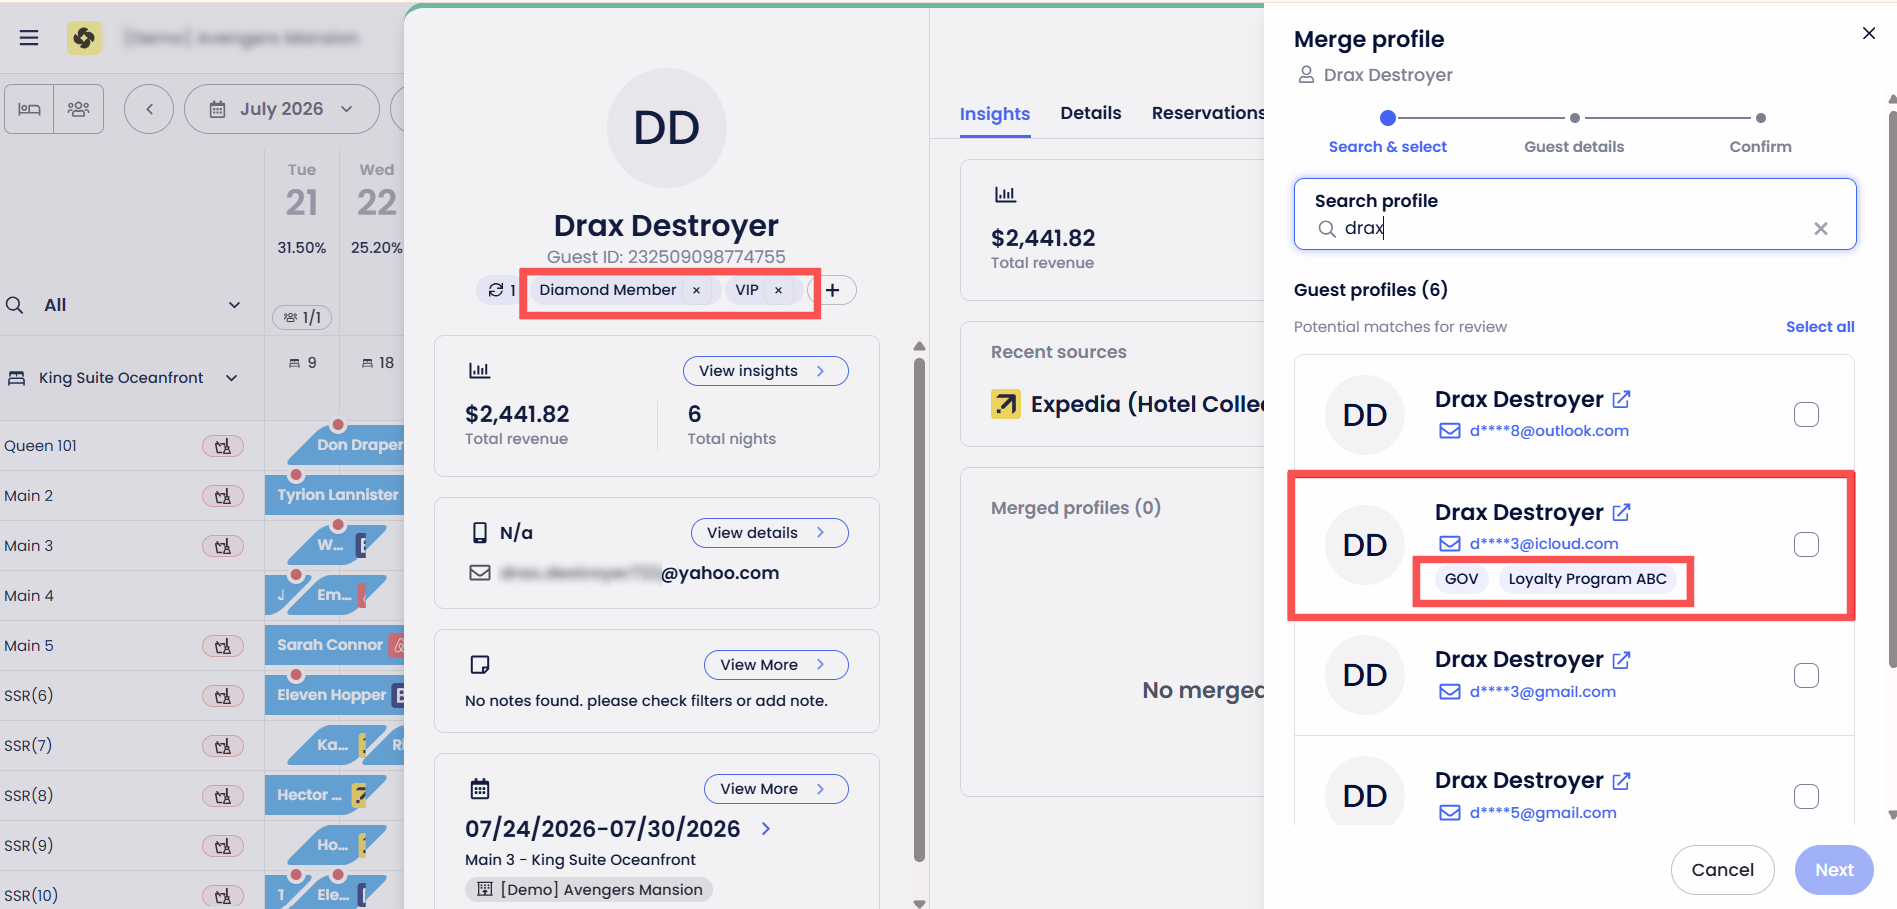
Task: Expand the 07/24/2026-07/30/2026 reservation chevron
Action: tap(766, 829)
